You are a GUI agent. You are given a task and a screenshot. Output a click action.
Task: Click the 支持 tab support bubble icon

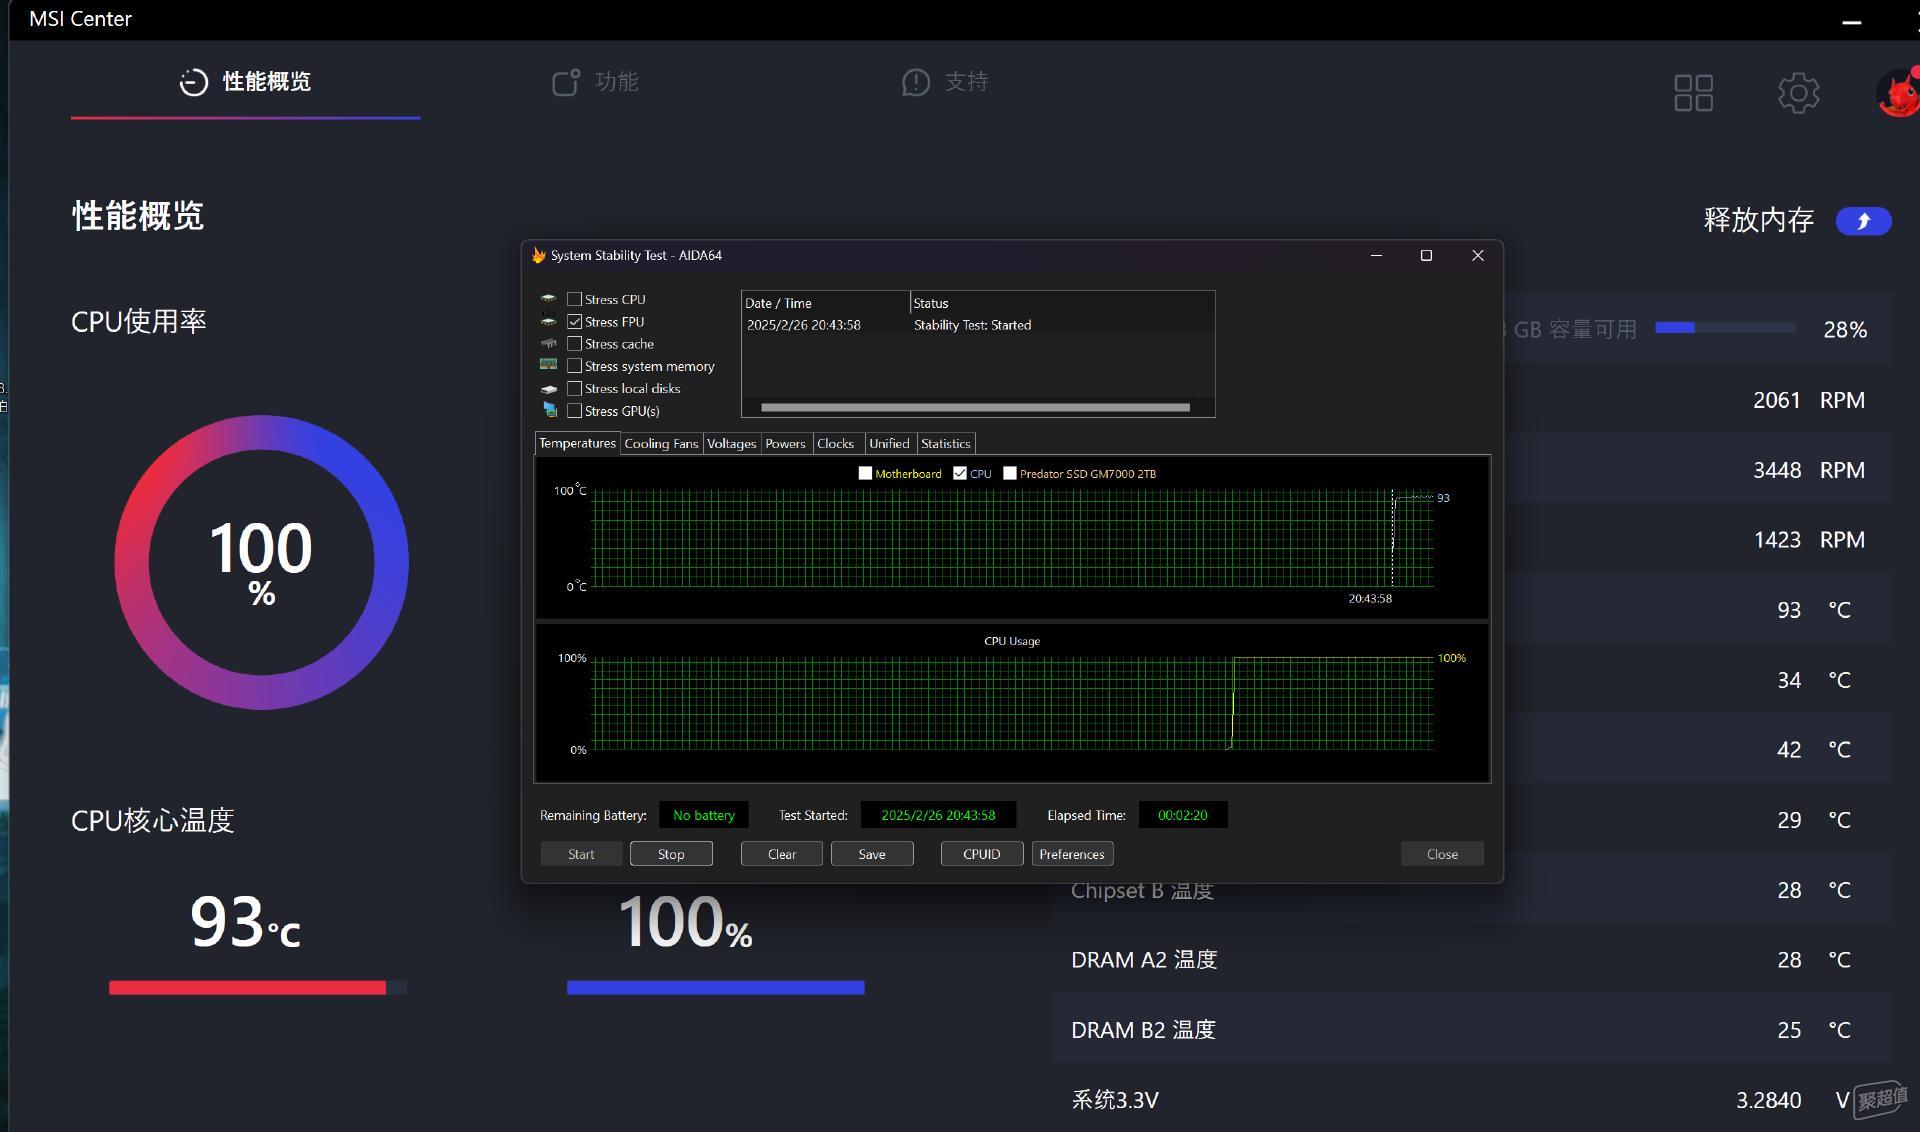(915, 82)
